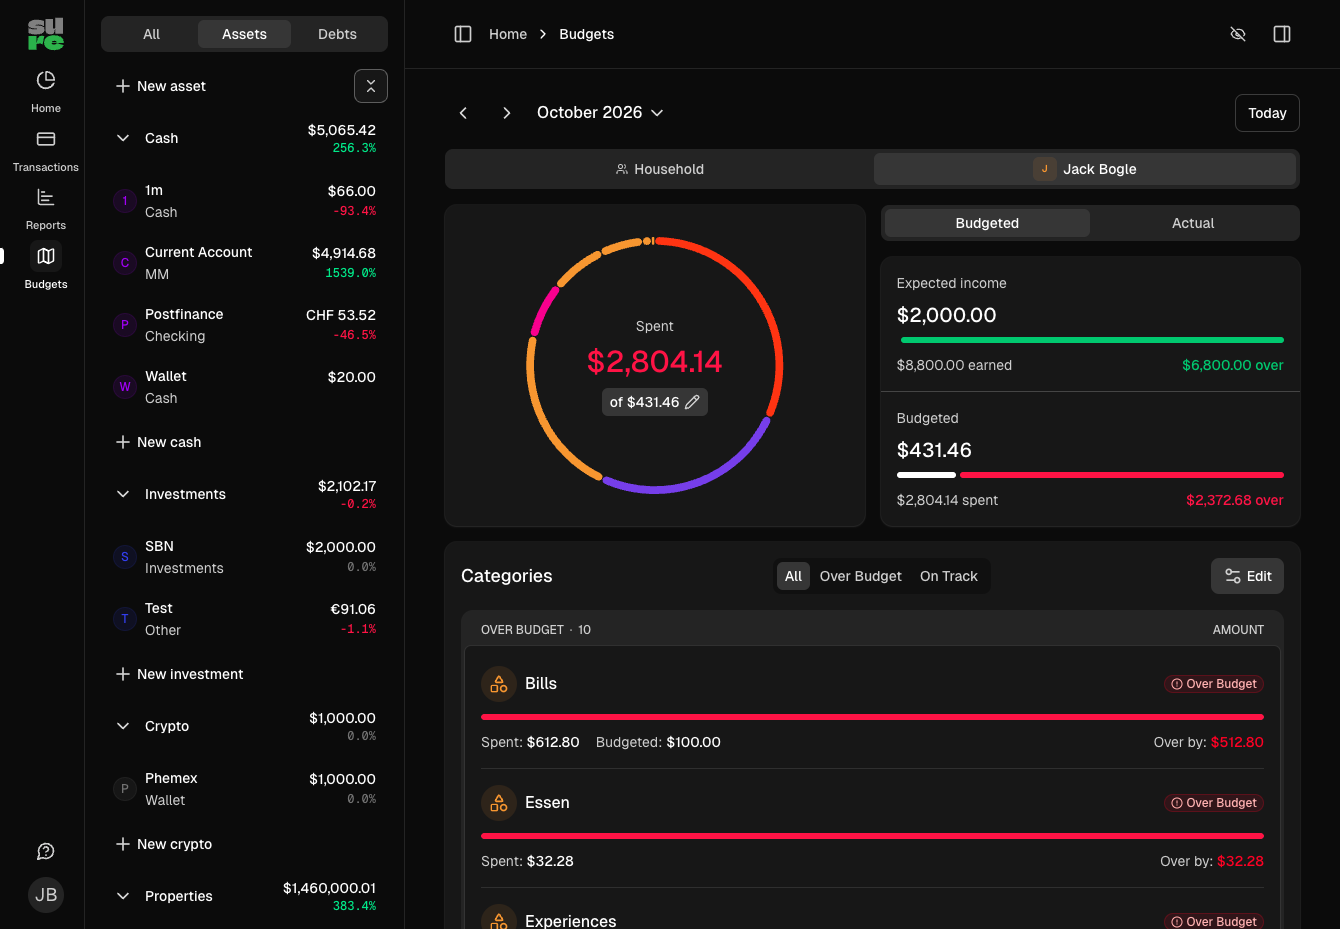
Task: Open the Postfinance Checking account row
Action: [244, 325]
